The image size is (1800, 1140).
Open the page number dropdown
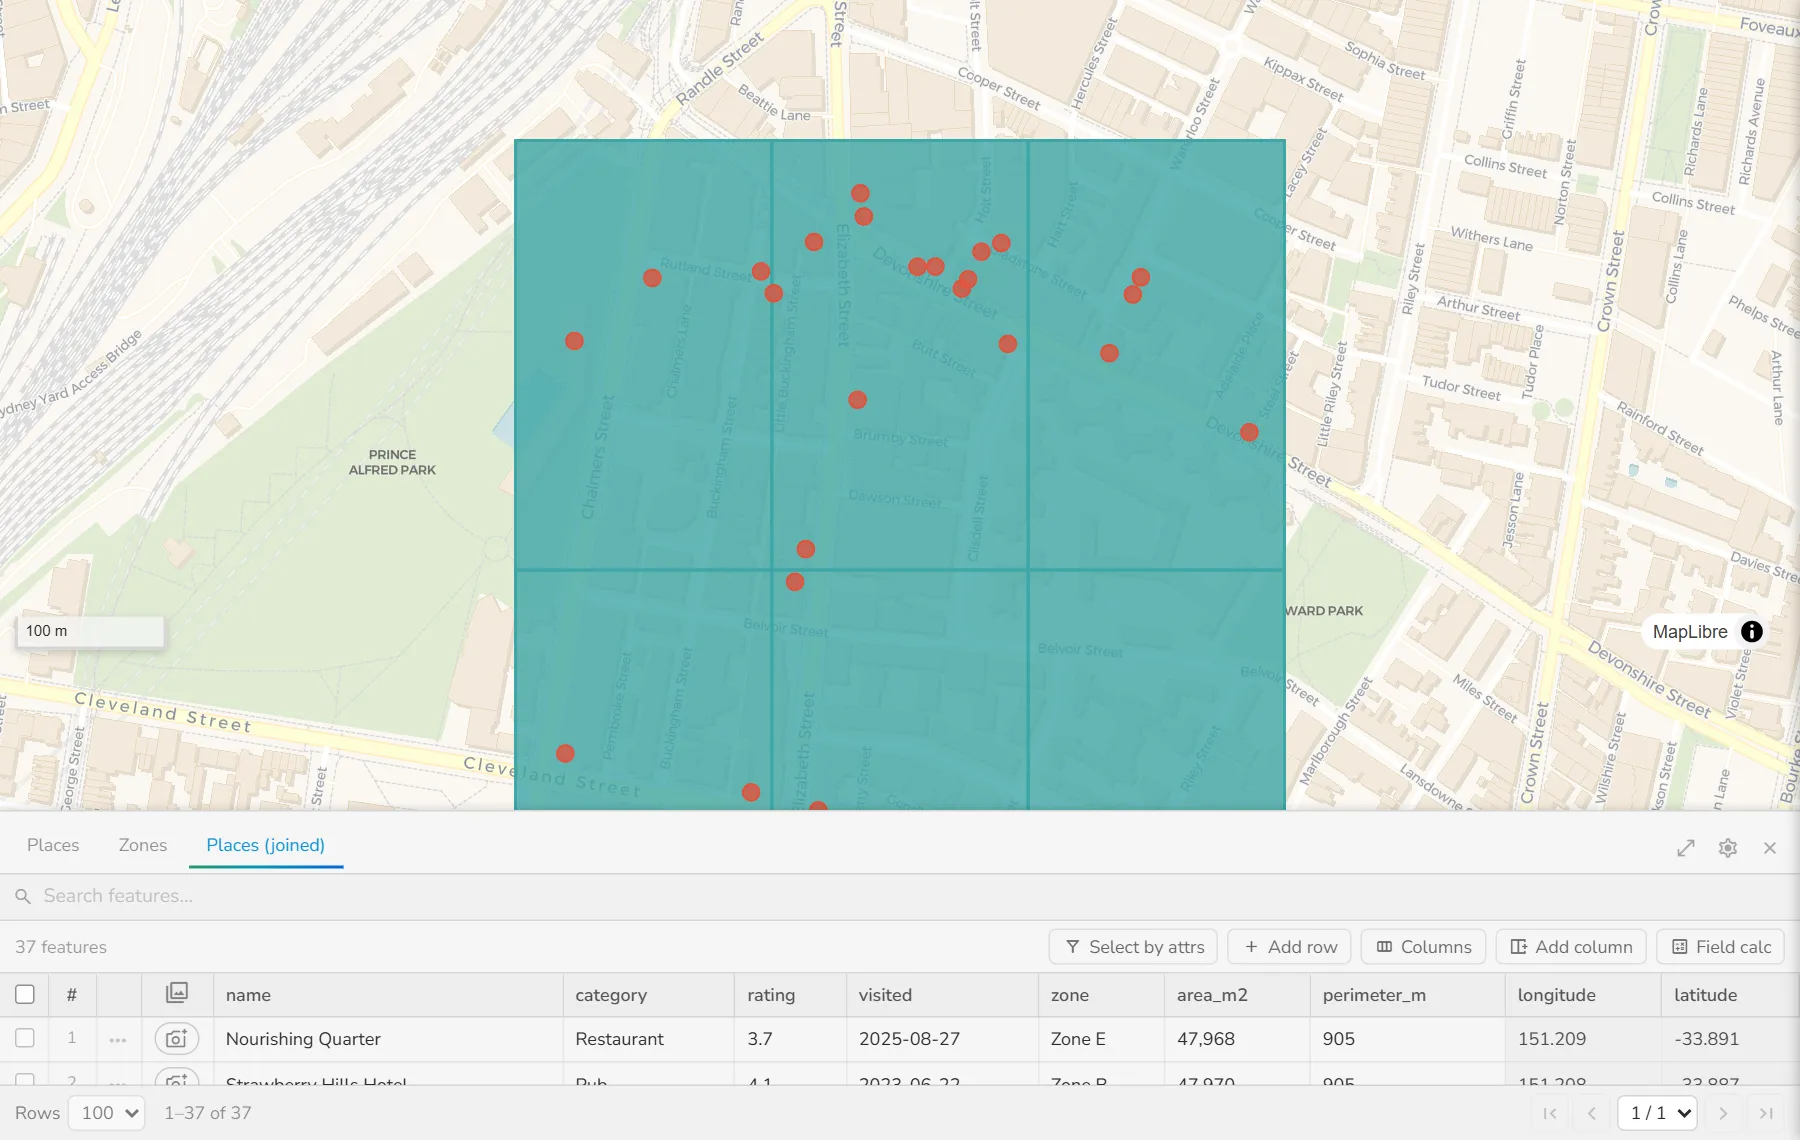coord(1658,1113)
